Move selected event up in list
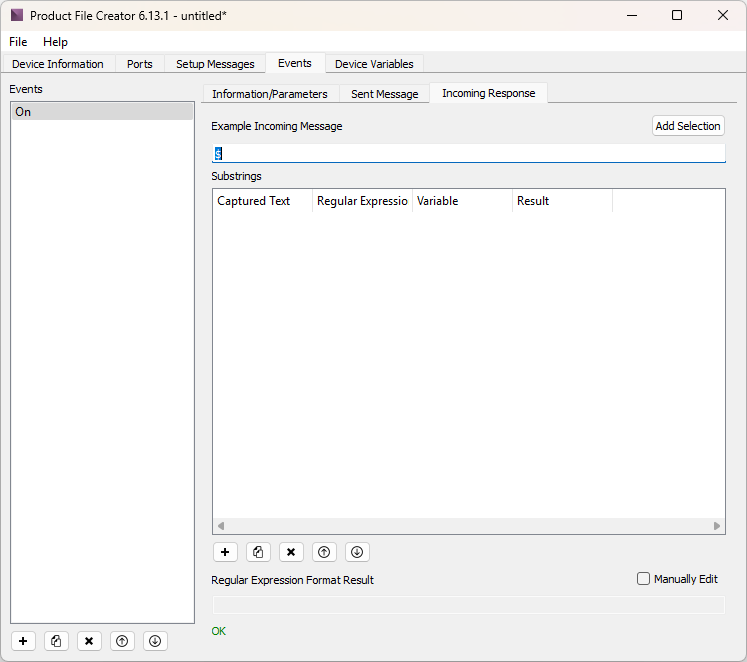The width and height of the screenshot is (747, 662). tap(122, 641)
